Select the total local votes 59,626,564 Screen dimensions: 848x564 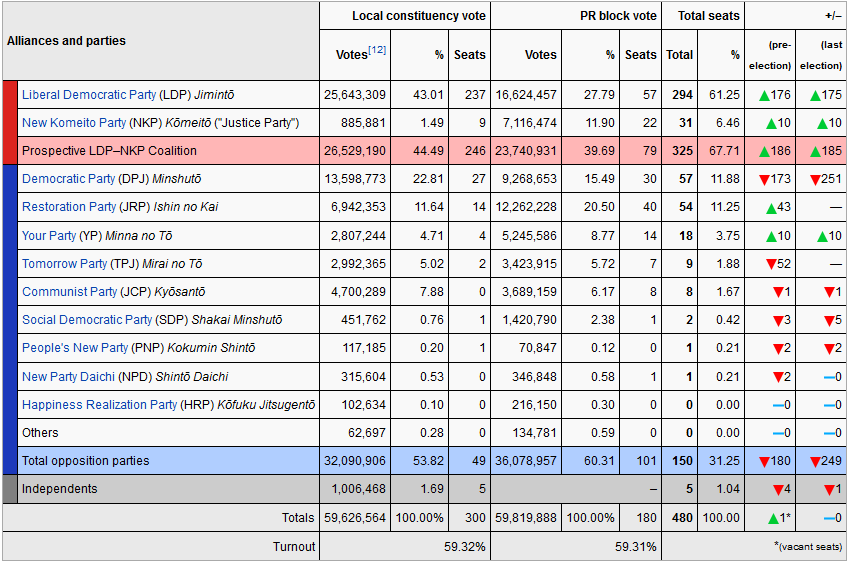[355, 517]
